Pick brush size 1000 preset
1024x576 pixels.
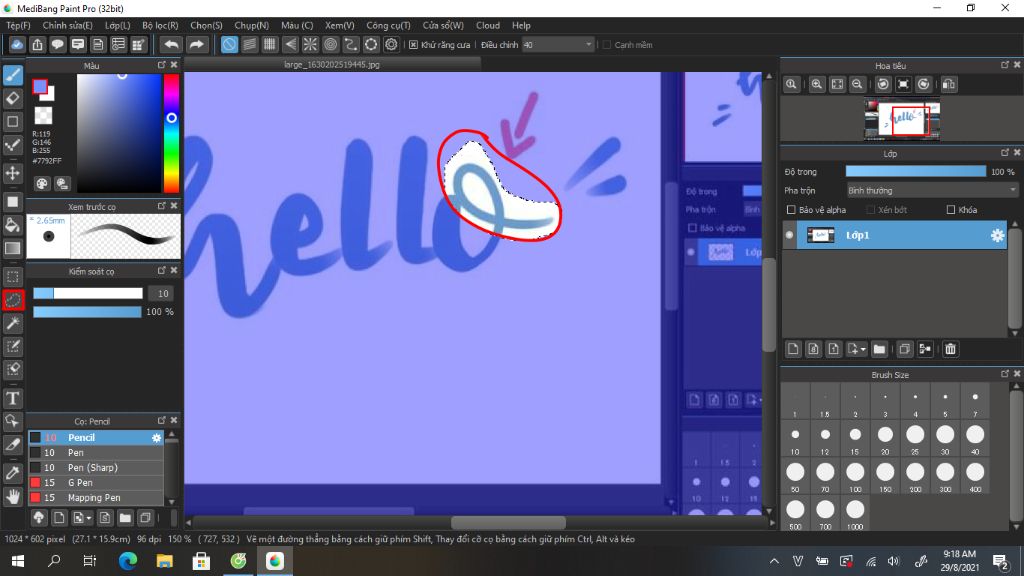[x=855, y=513]
